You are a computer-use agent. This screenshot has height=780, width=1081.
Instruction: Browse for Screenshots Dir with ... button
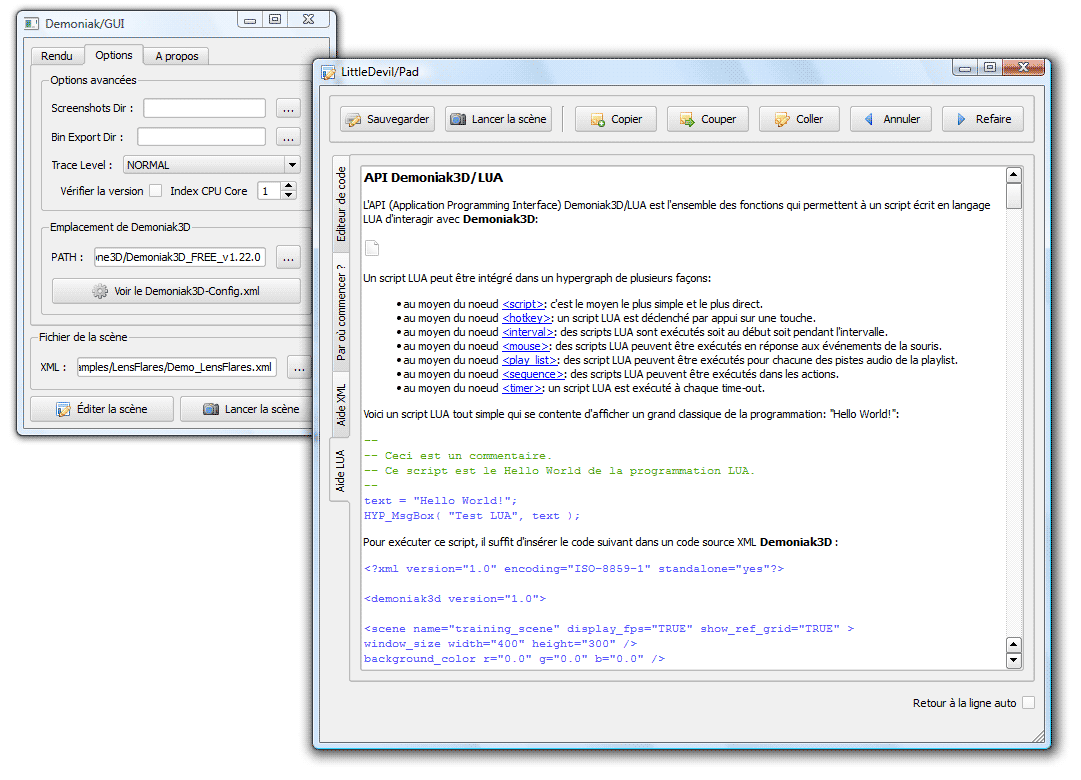click(288, 108)
